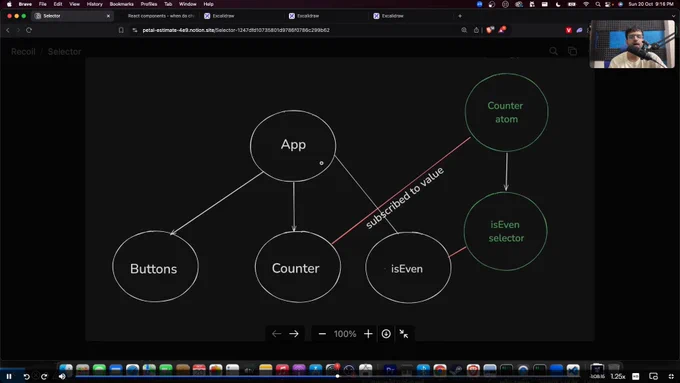Click the presenter webcam thumbnail
The height and width of the screenshot is (383, 680).
[632, 44]
